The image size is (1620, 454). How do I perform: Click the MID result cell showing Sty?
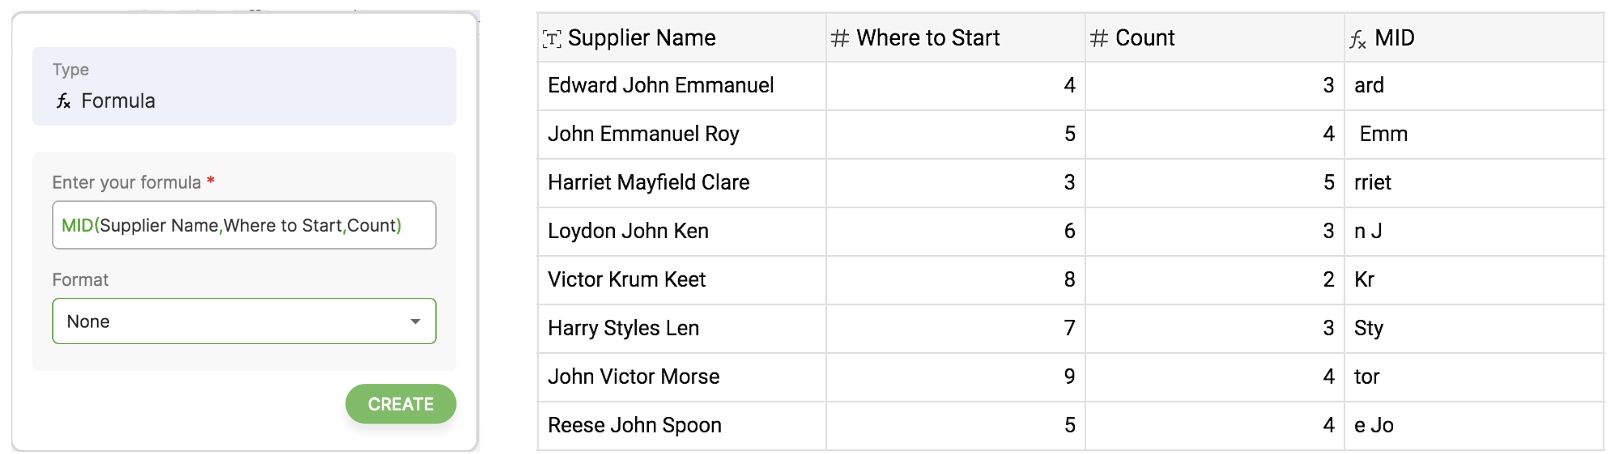click(x=1369, y=329)
